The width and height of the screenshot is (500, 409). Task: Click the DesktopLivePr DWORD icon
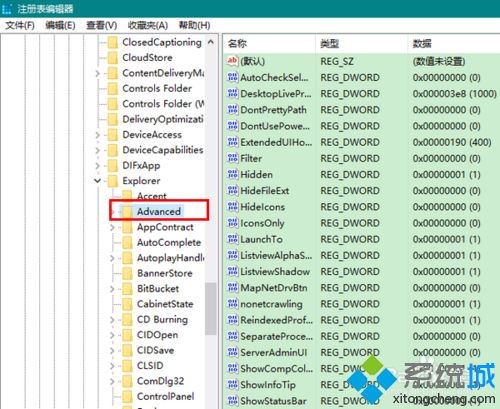coord(232,93)
